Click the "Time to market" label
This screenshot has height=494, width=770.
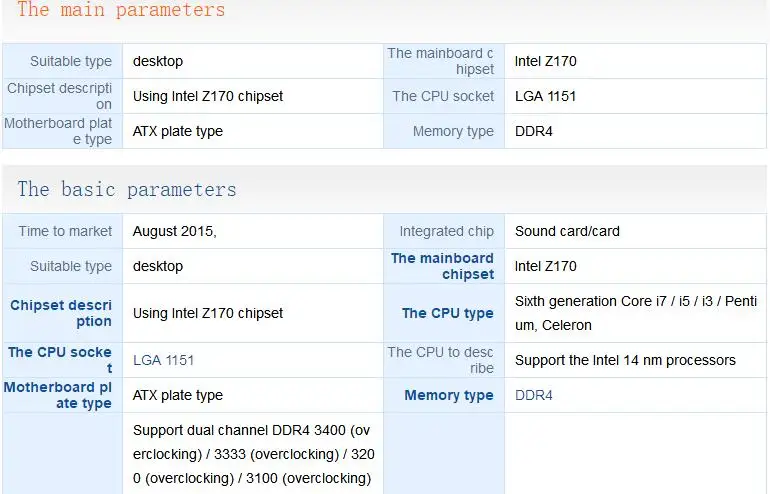(65, 231)
